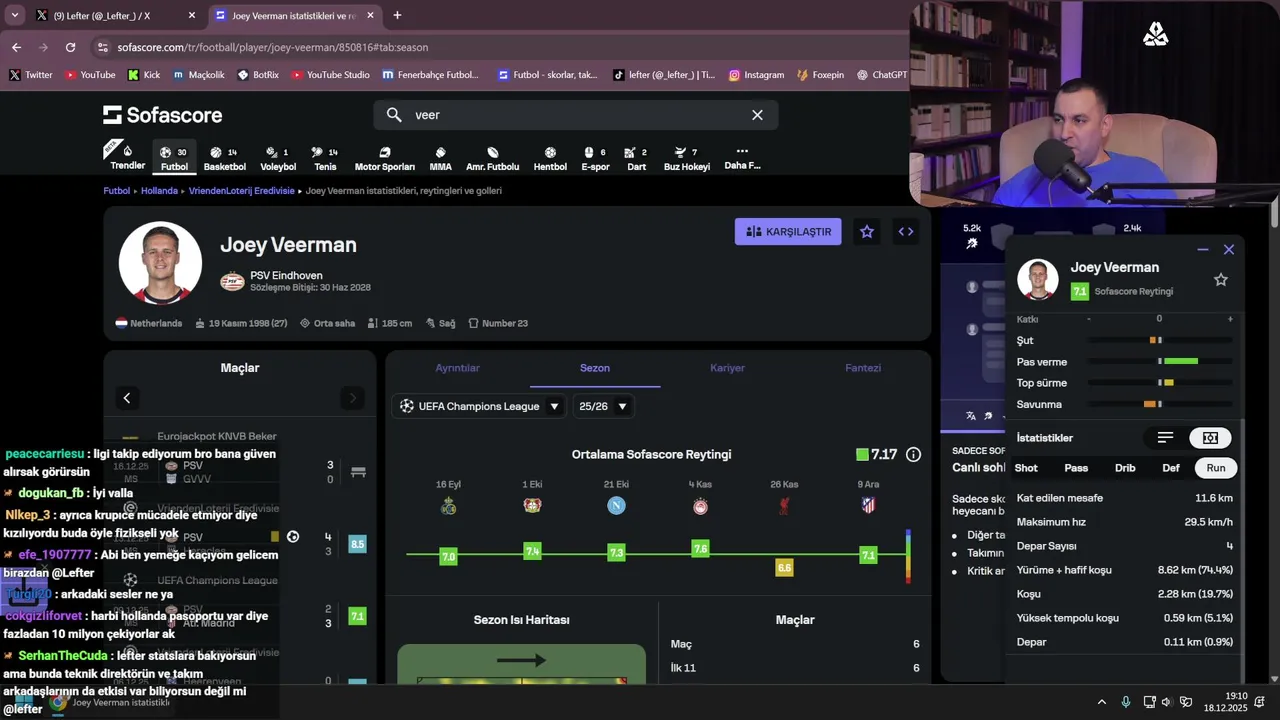Select the Voleybol sport icon
This screenshot has width=1280, height=720.
coord(278,158)
